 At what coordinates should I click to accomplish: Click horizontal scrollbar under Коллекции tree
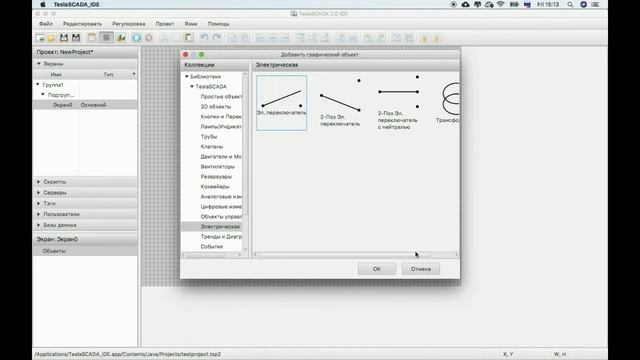pos(212,255)
